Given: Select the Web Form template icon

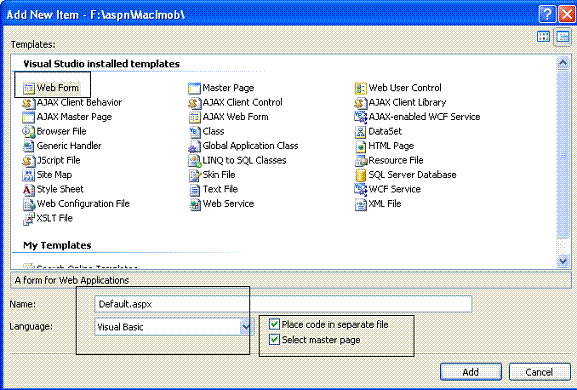Looking at the screenshot, I should click(29, 88).
